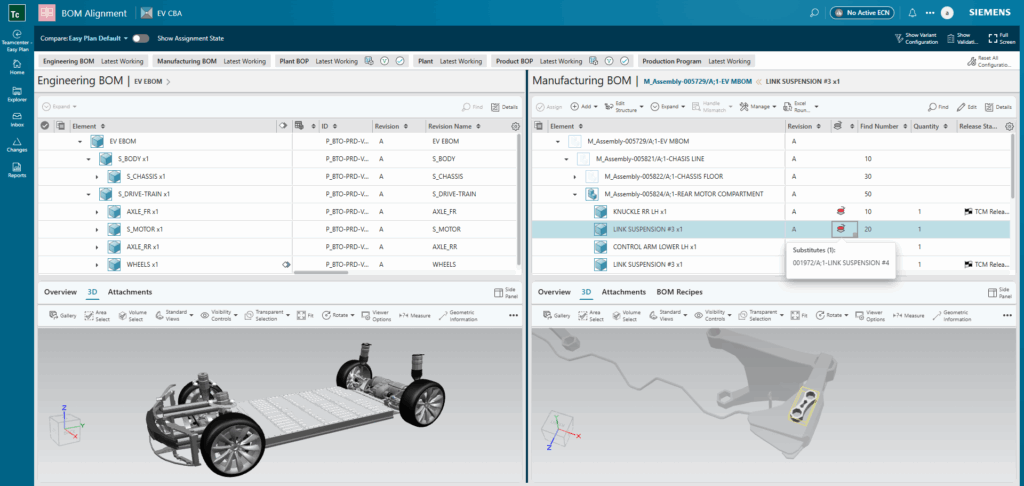The width and height of the screenshot is (1024, 486).
Task: Toggle the eye icon on WHEELS x1 row
Action: (286, 264)
